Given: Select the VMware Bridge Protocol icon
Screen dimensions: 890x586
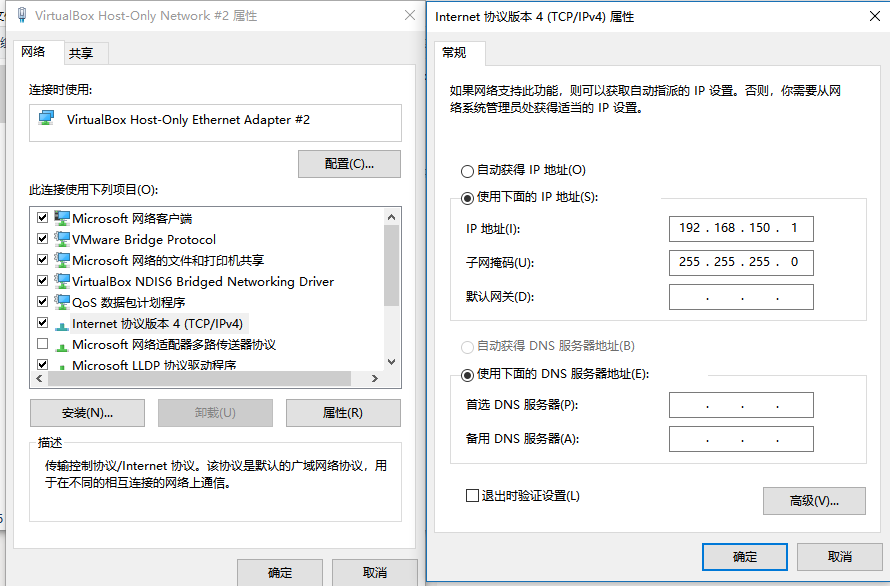Looking at the screenshot, I should click(x=62, y=239).
